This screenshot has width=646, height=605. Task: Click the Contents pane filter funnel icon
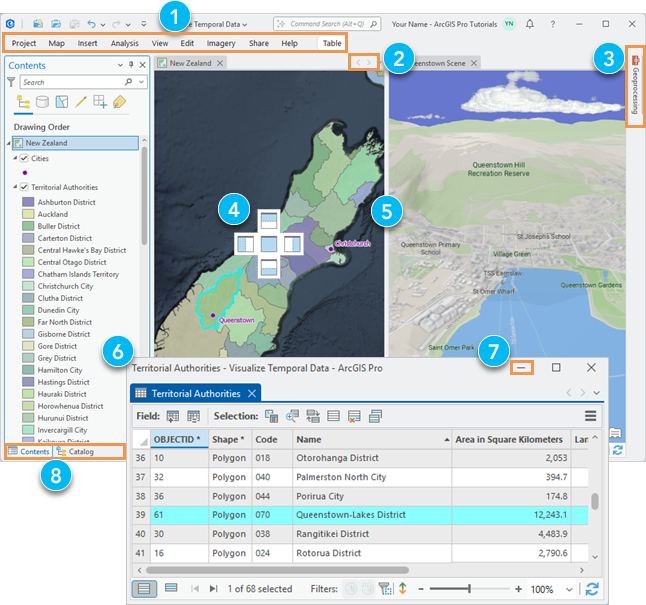[x=11, y=82]
